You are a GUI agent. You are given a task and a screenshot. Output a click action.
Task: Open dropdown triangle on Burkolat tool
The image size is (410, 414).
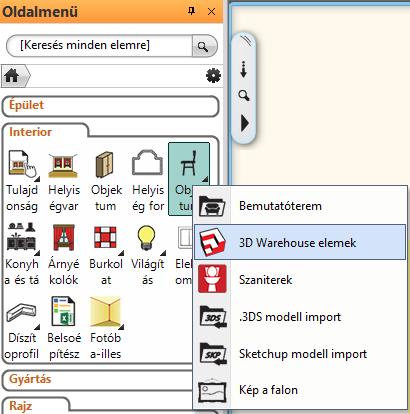[121, 253]
